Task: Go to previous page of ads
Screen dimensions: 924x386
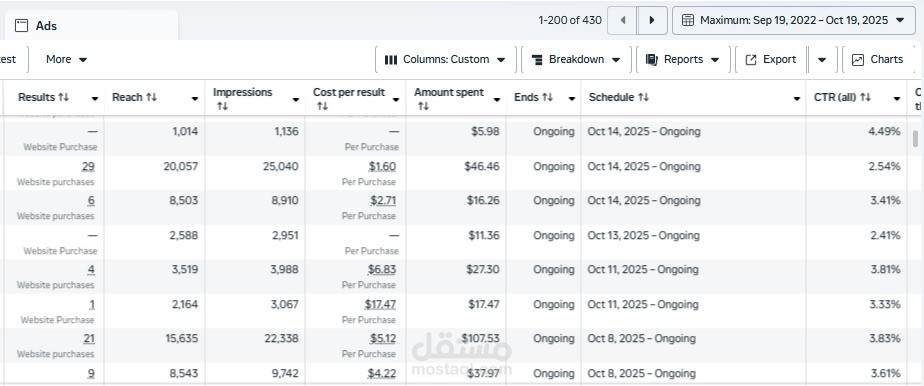Action: click(x=622, y=20)
